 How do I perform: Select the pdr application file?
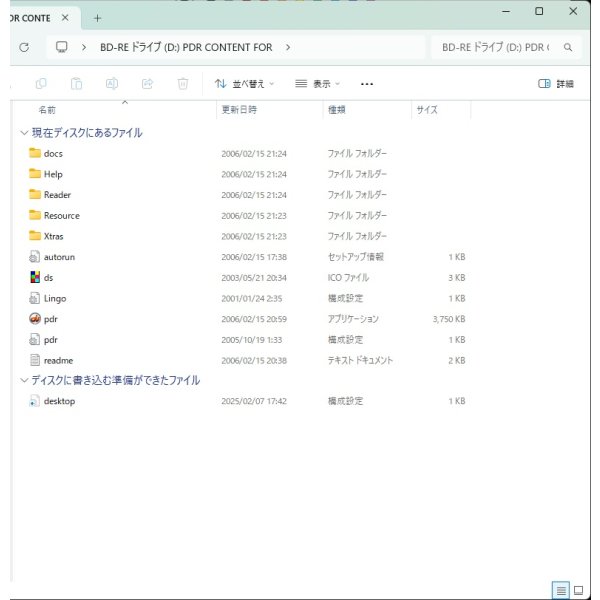pyautogui.click(x=51, y=319)
